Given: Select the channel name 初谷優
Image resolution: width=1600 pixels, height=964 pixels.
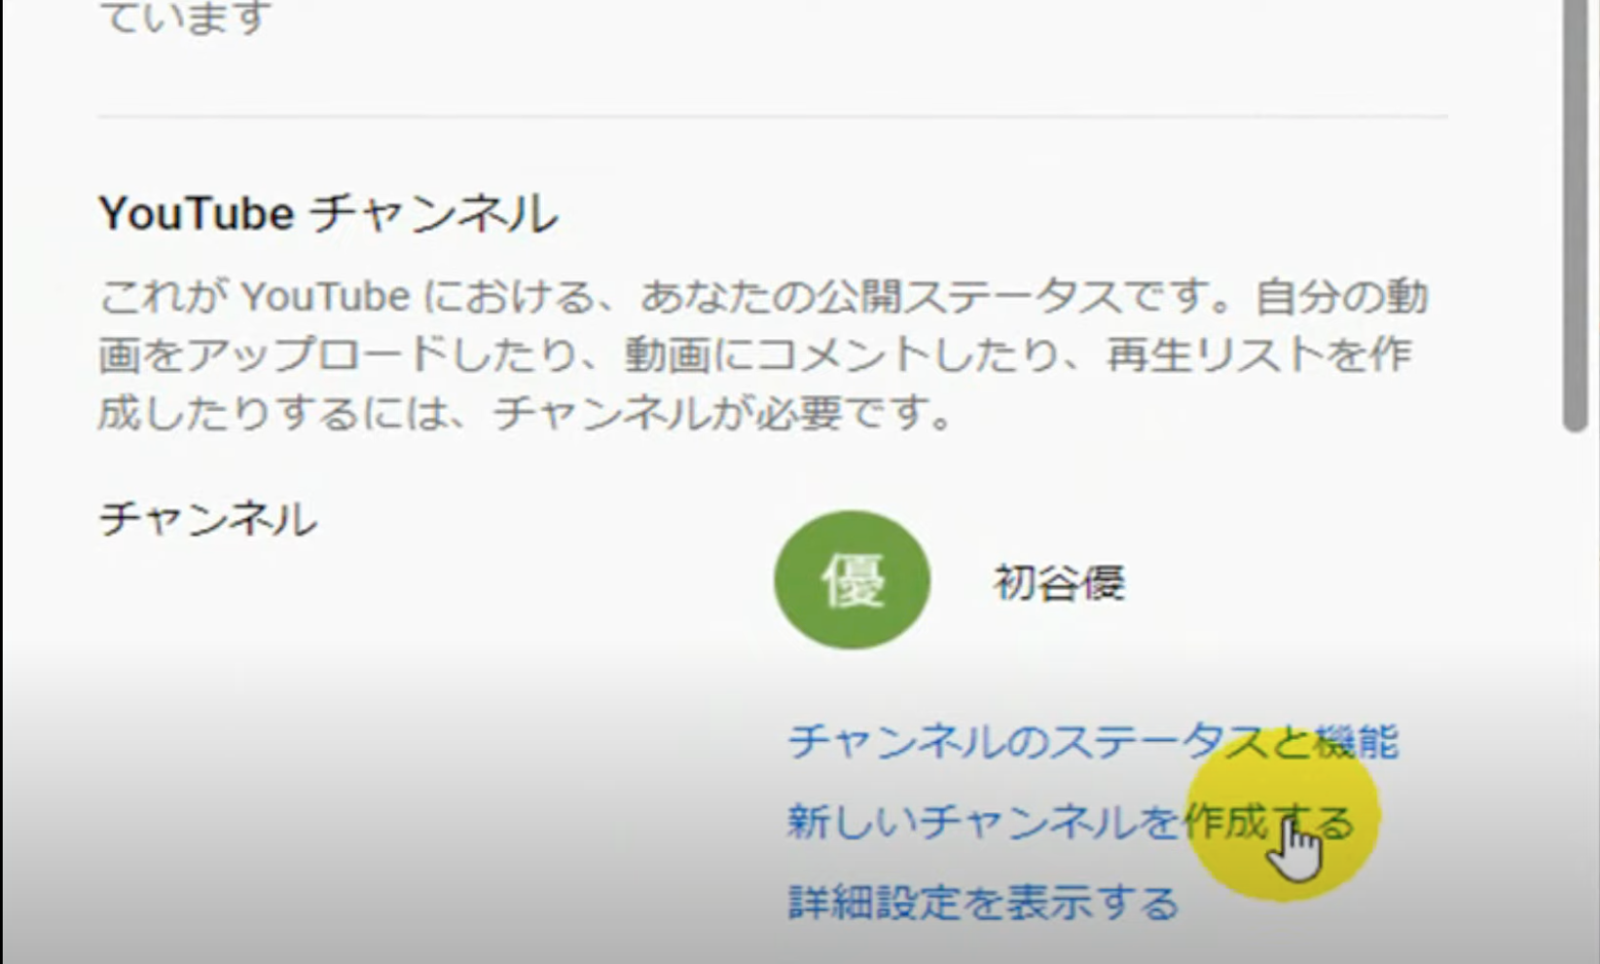Looking at the screenshot, I should [1059, 582].
